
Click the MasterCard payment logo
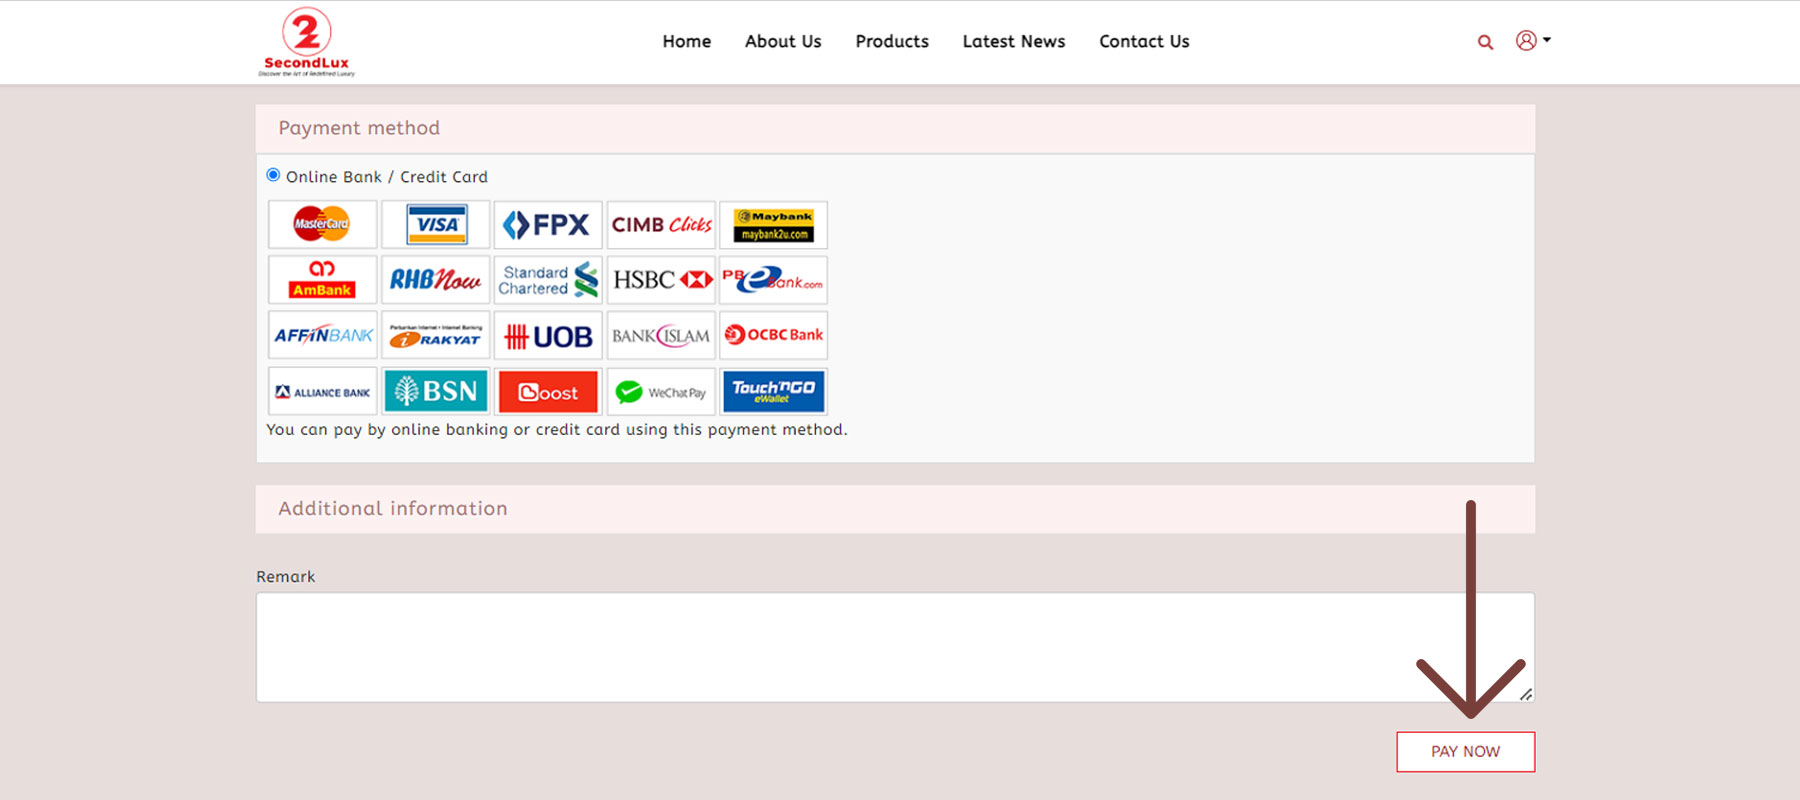[323, 224]
